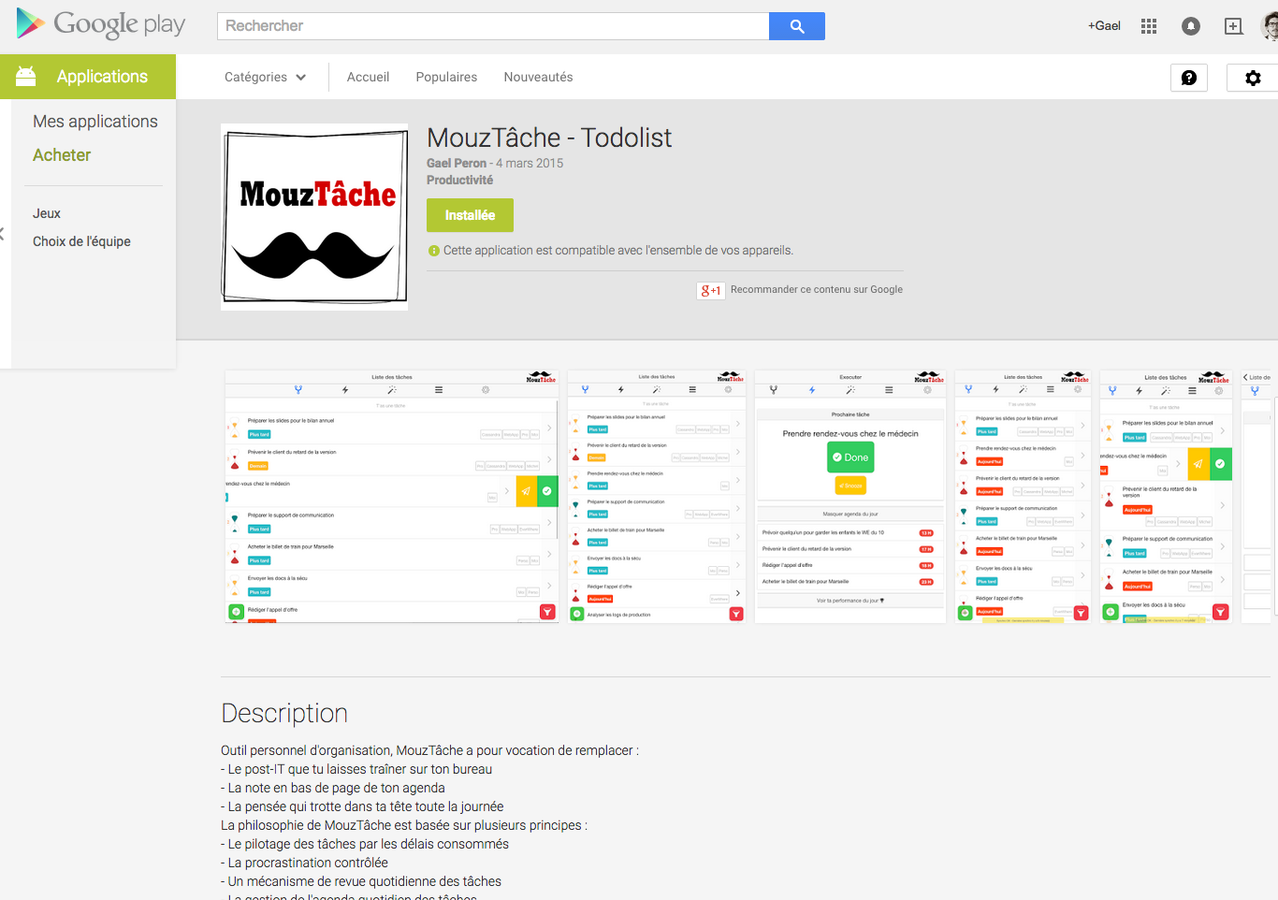Open the Google apps grid icon
This screenshot has height=900, width=1278.
[x=1148, y=26]
